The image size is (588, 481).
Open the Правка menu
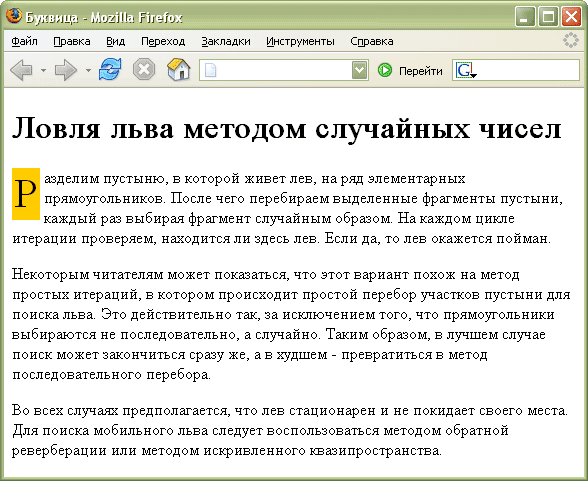72,41
